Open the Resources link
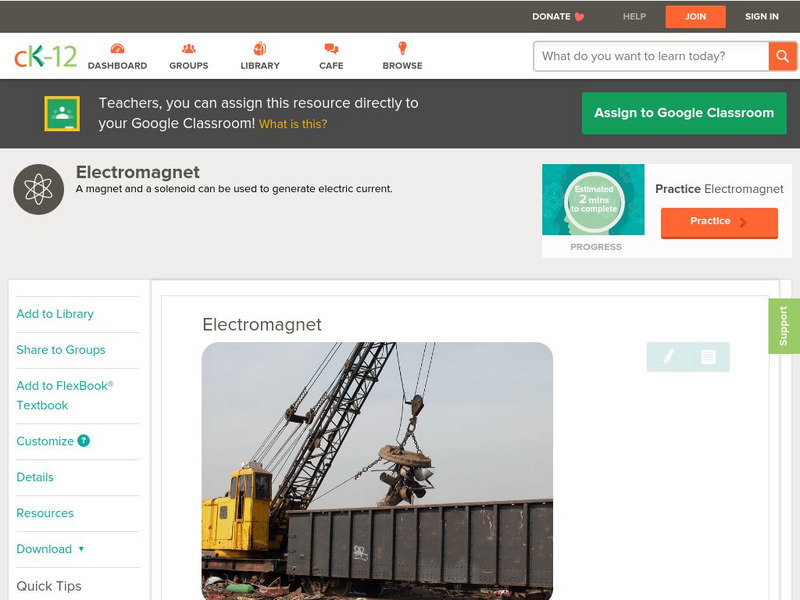Screen dimensions: 800x600 45,513
